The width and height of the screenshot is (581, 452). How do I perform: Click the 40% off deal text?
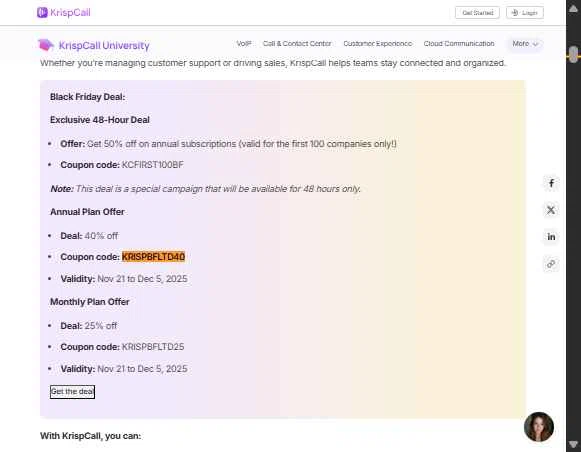[x=101, y=236]
